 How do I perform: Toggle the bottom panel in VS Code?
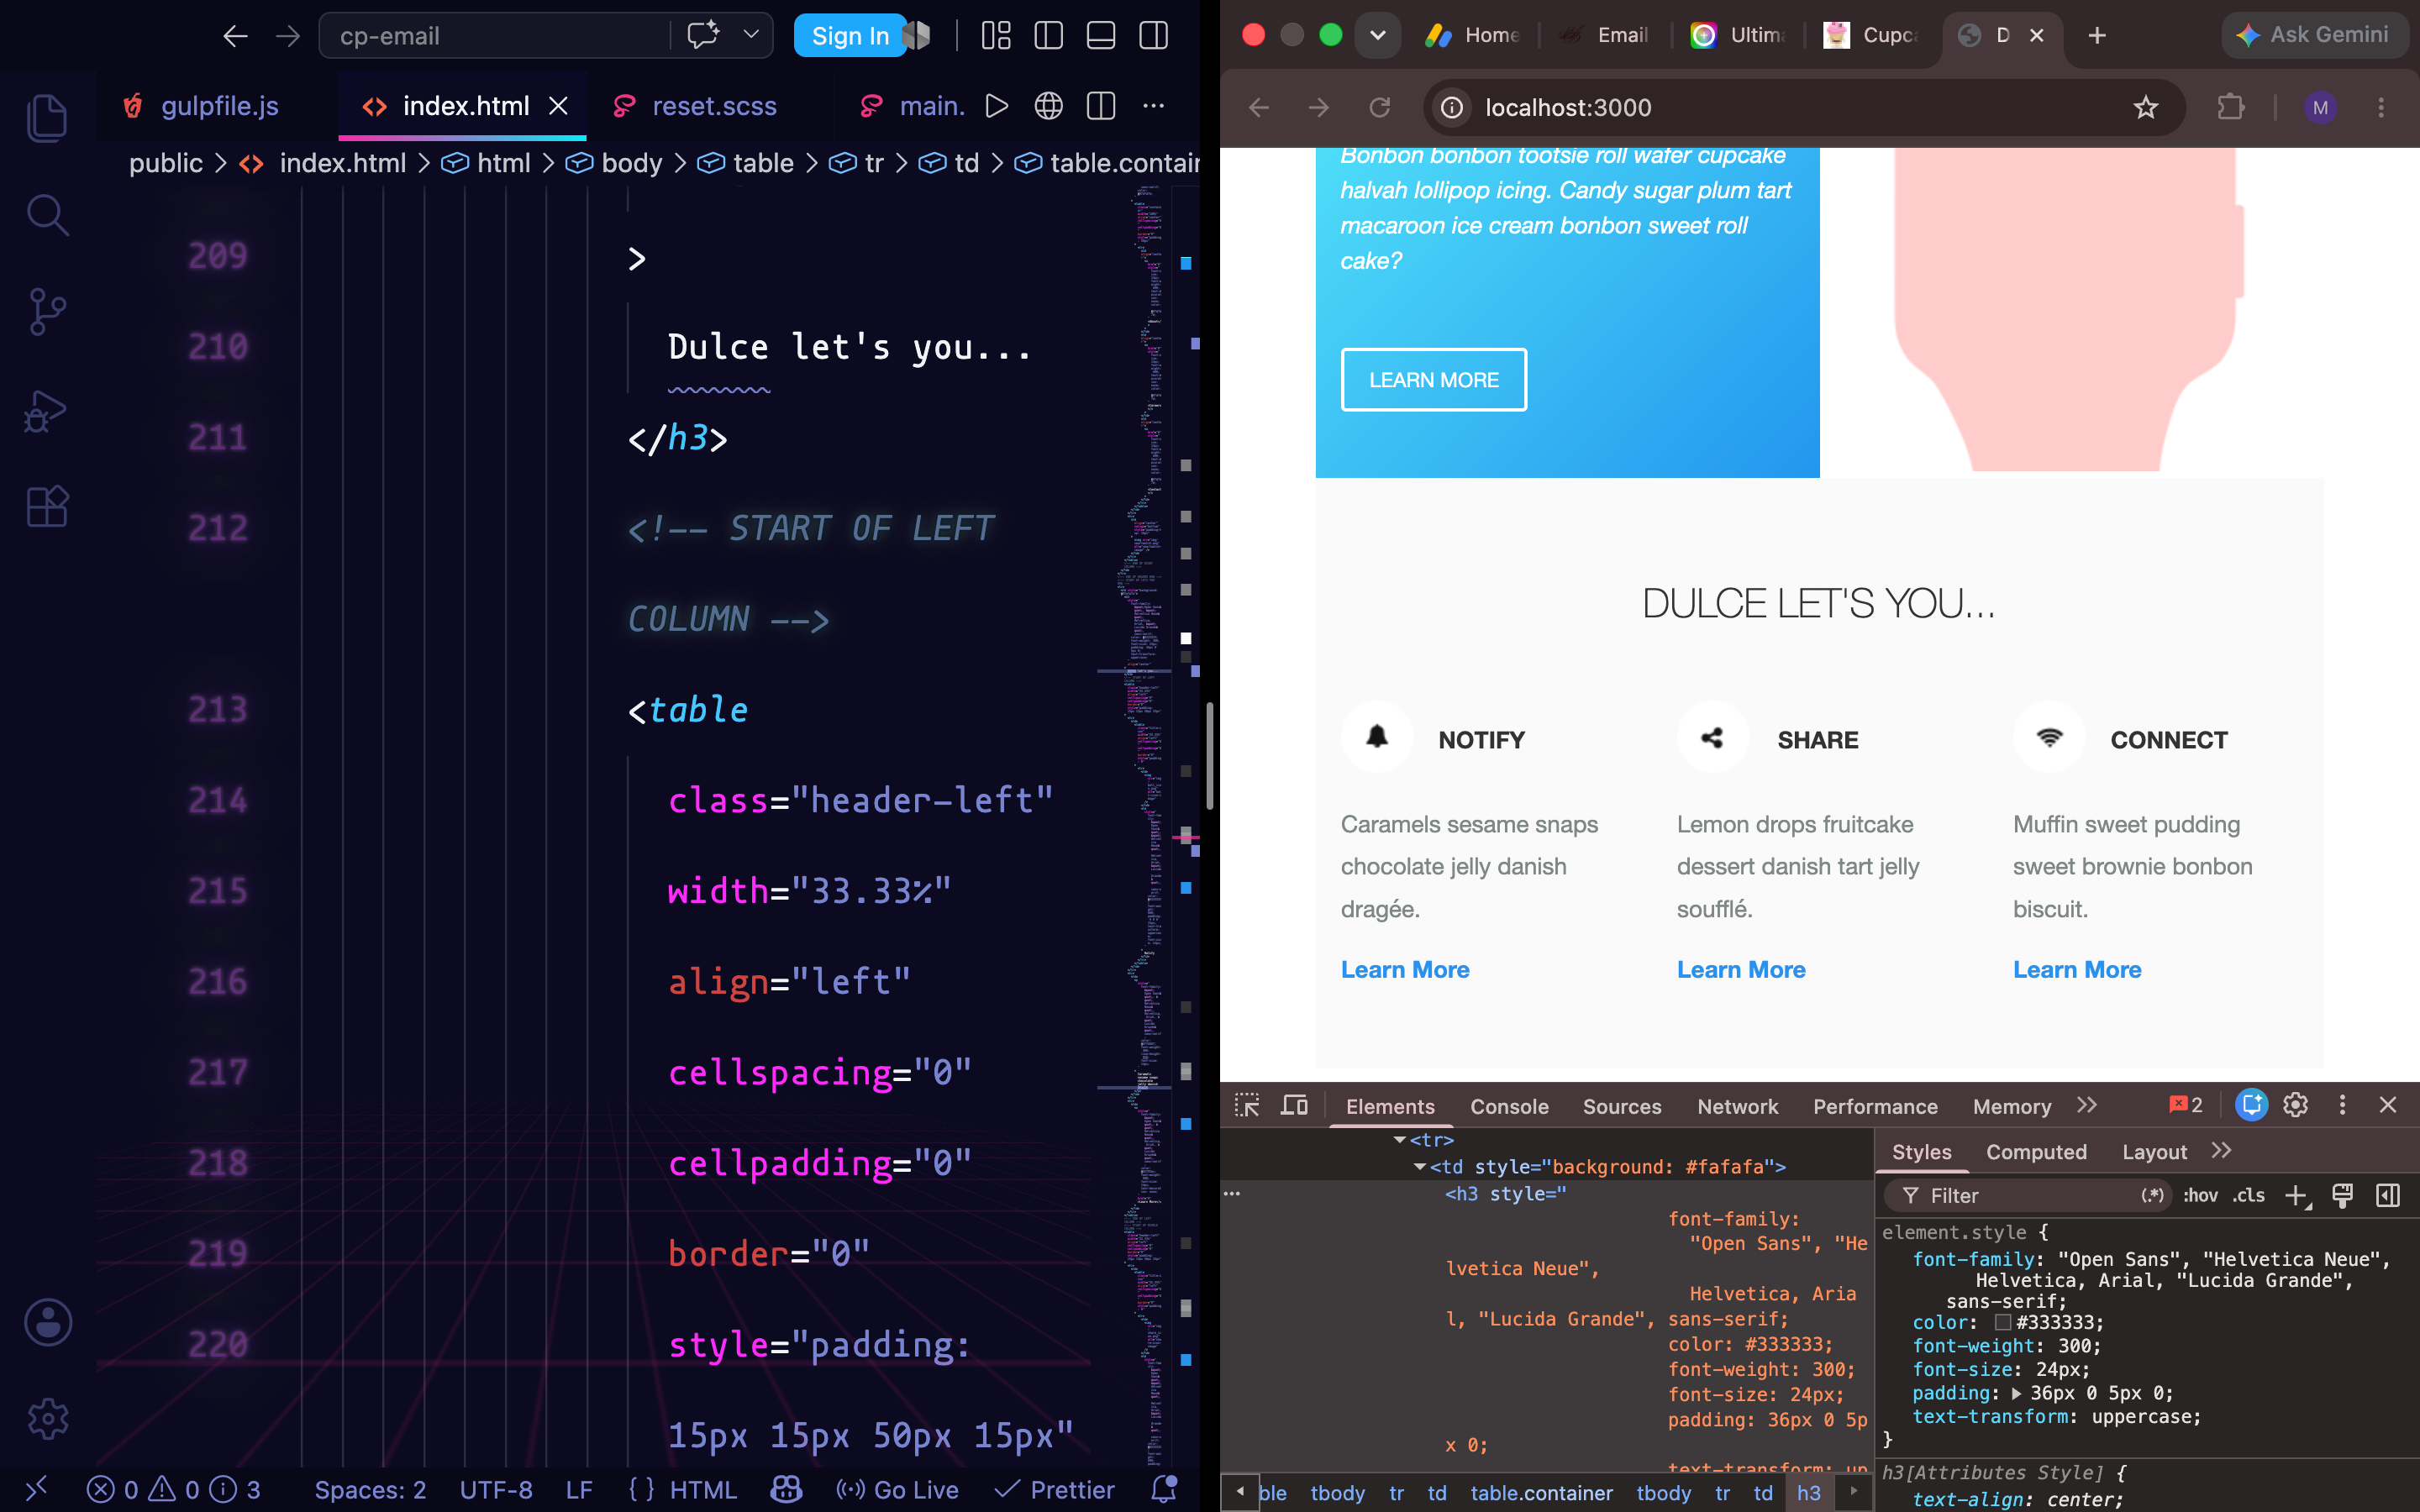click(1101, 36)
